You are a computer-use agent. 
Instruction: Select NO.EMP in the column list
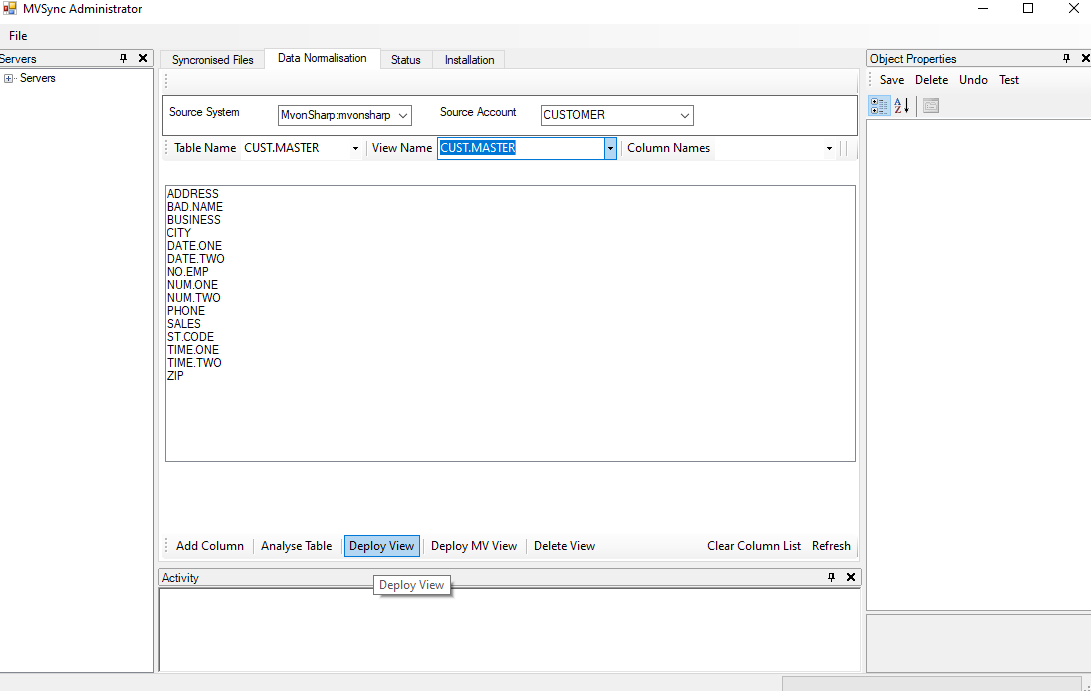point(188,272)
